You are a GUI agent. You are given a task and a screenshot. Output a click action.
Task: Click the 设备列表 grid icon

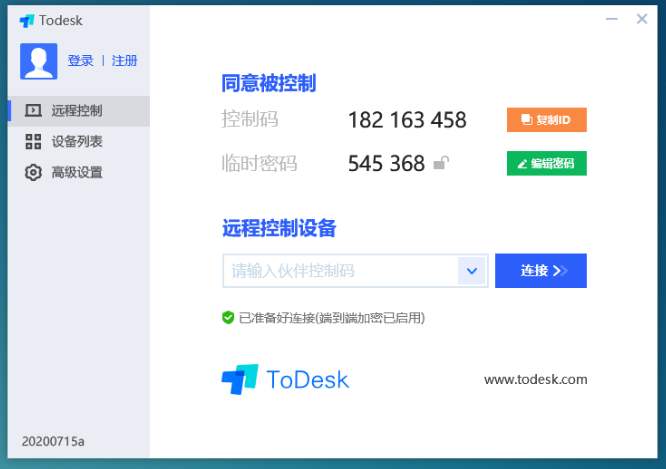point(33,141)
